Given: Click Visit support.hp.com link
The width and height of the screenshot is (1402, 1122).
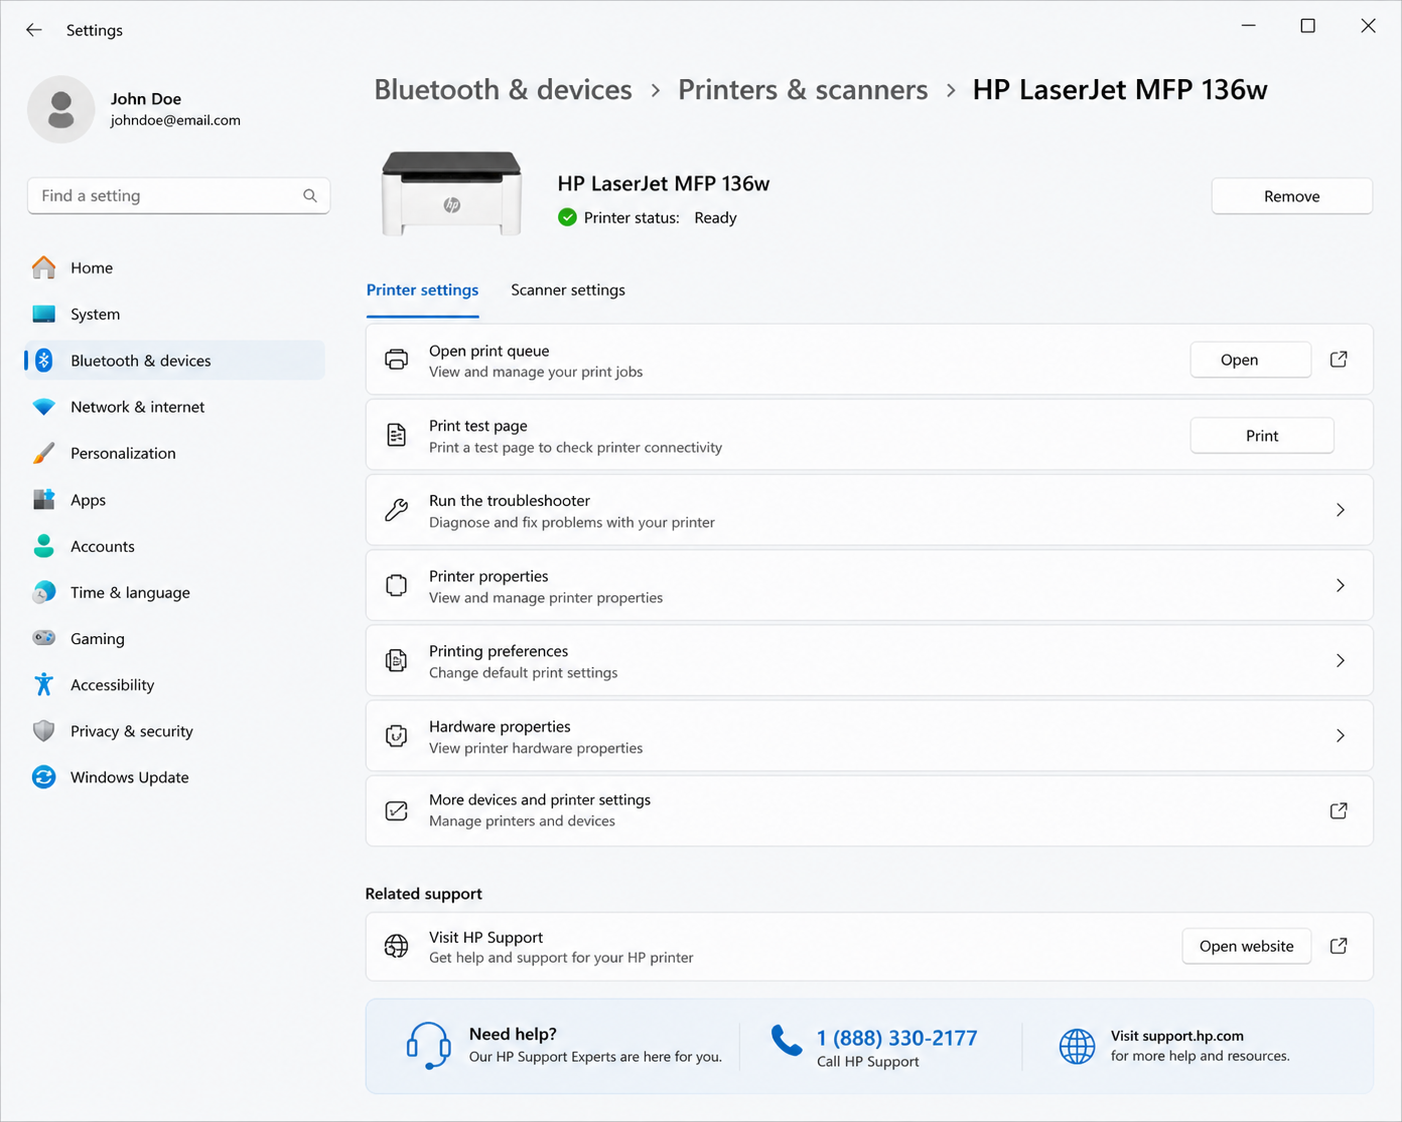Looking at the screenshot, I should (1177, 1036).
